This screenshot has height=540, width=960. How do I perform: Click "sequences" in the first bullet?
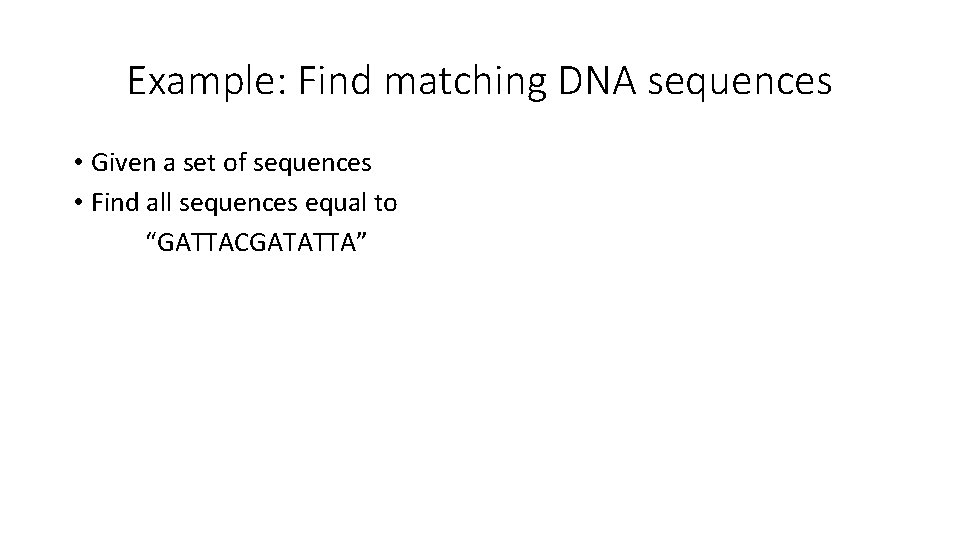(x=315, y=163)
